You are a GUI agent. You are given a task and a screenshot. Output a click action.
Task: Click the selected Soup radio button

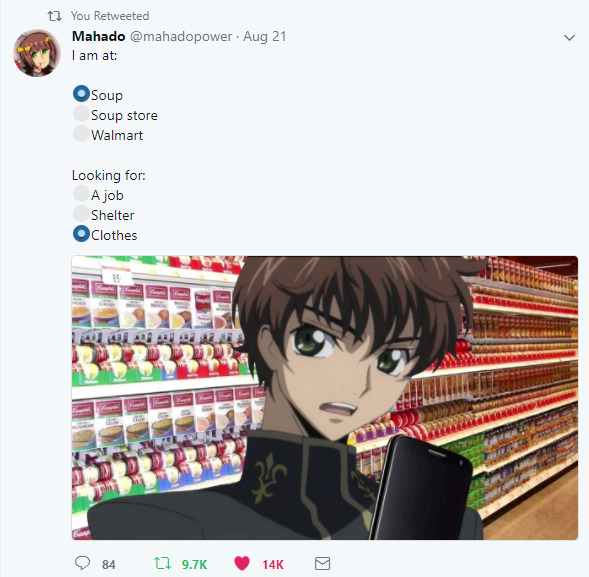tap(81, 94)
